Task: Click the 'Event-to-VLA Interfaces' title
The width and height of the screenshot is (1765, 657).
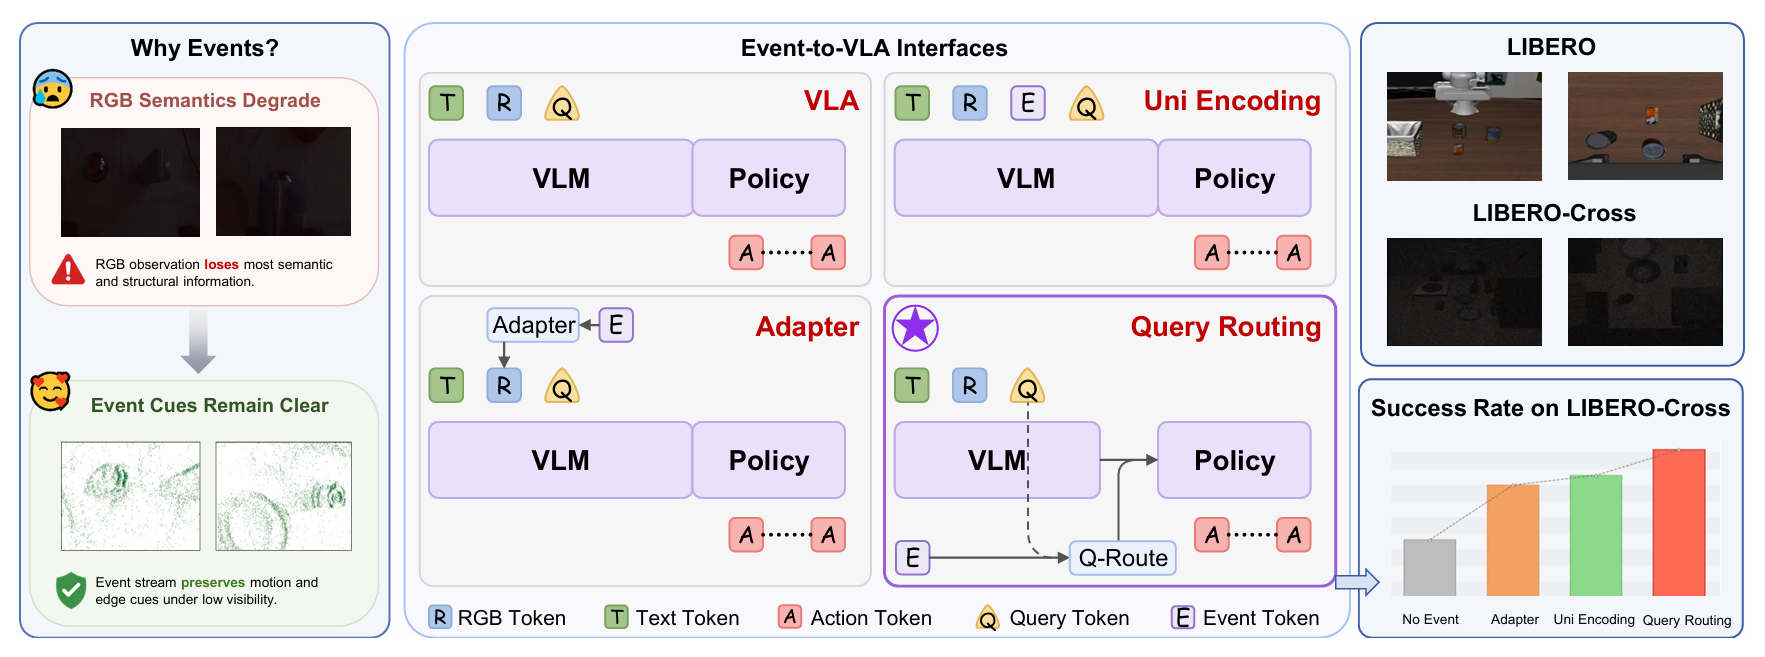Action: 874,48
